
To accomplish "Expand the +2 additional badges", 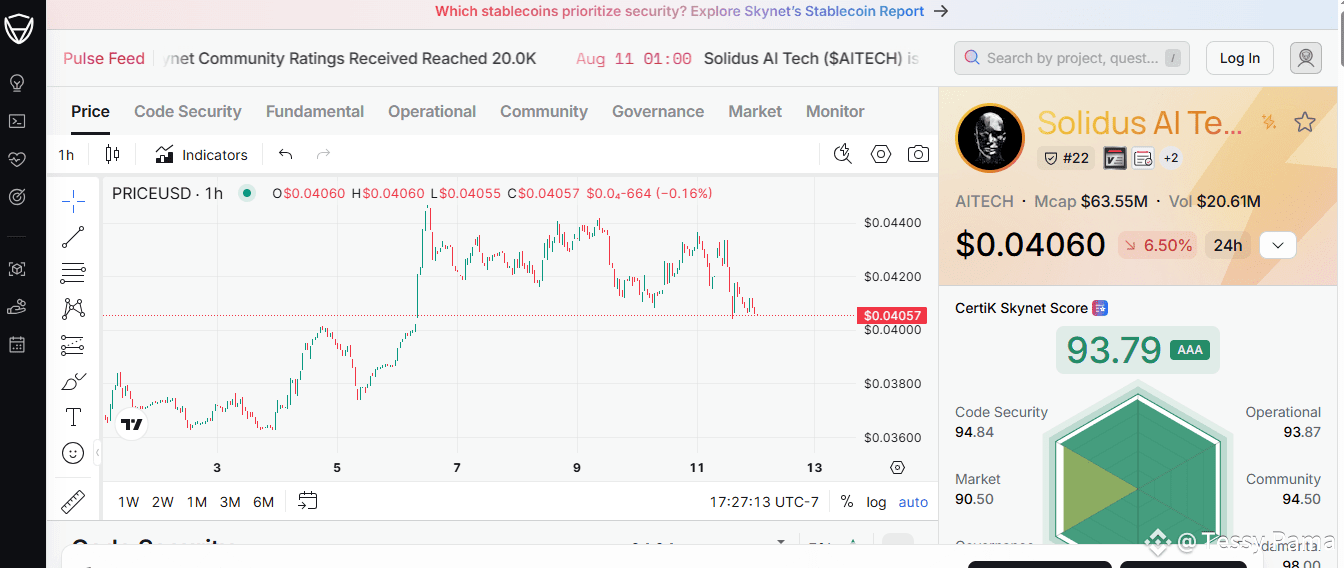I will pos(1171,158).
